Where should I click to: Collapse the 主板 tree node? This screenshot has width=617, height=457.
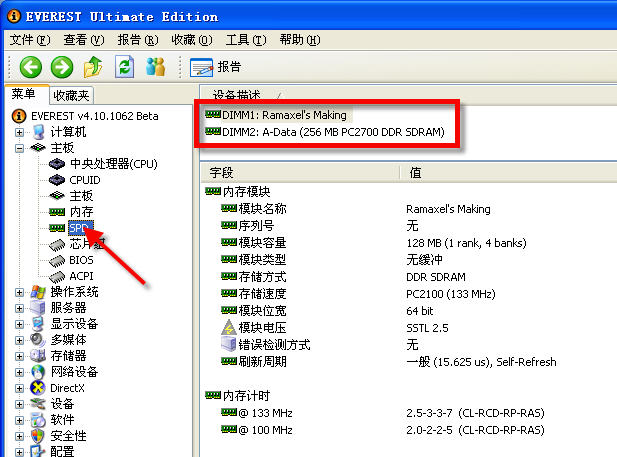click(x=19, y=148)
